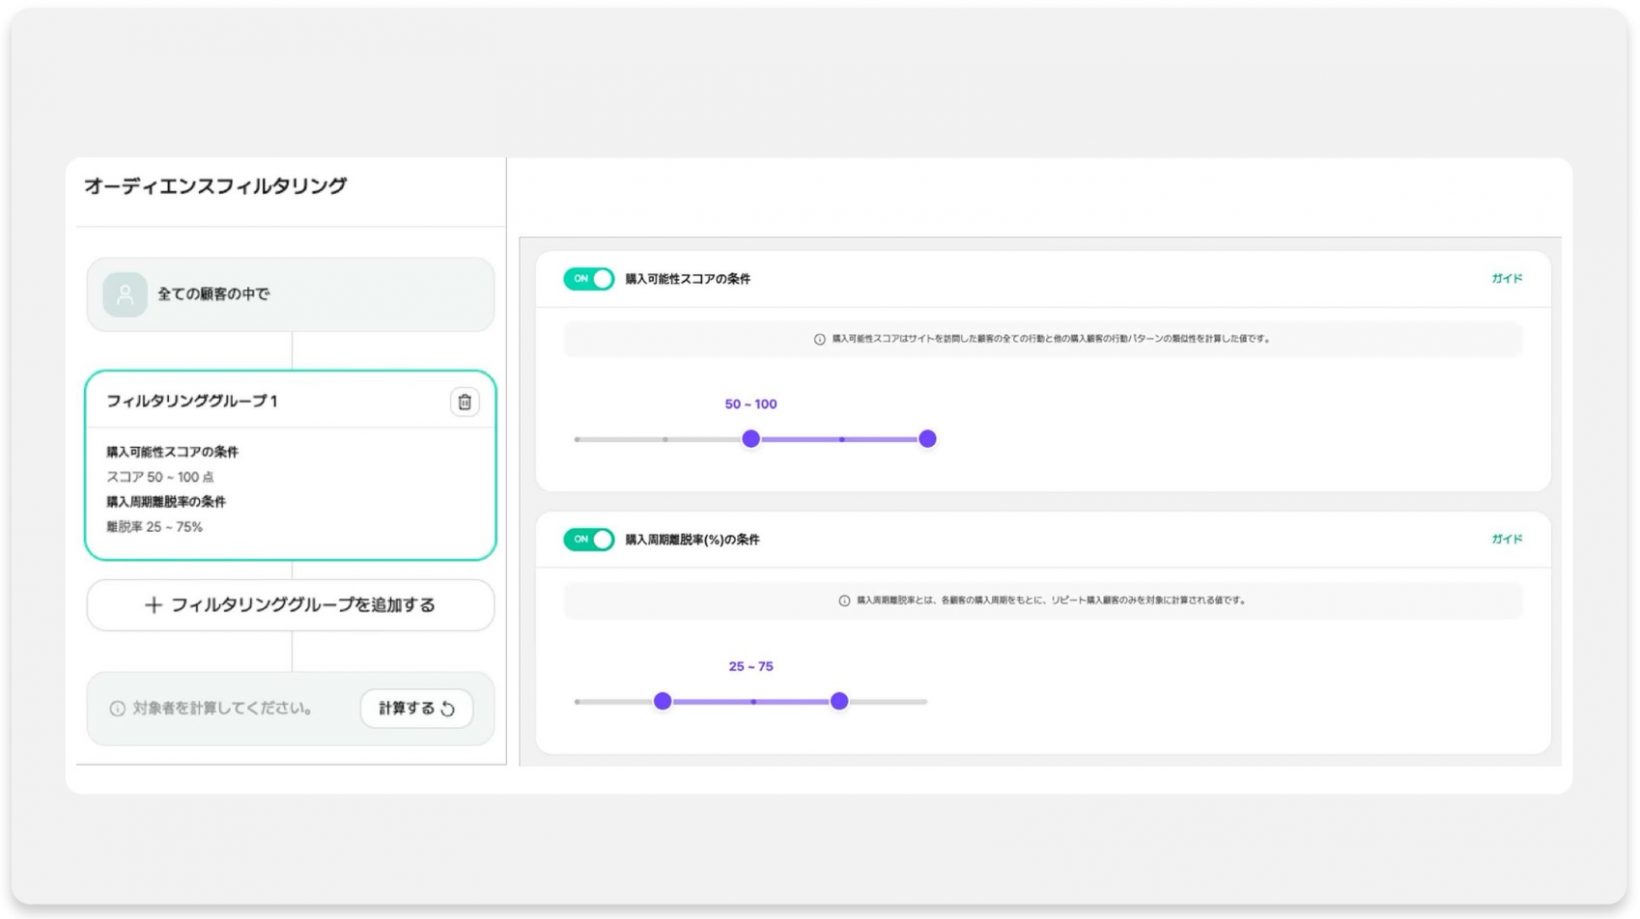Click the info icon in the 購入可能性スコア description
The height and width of the screenshot is (919, 1640).
(819, 339)
